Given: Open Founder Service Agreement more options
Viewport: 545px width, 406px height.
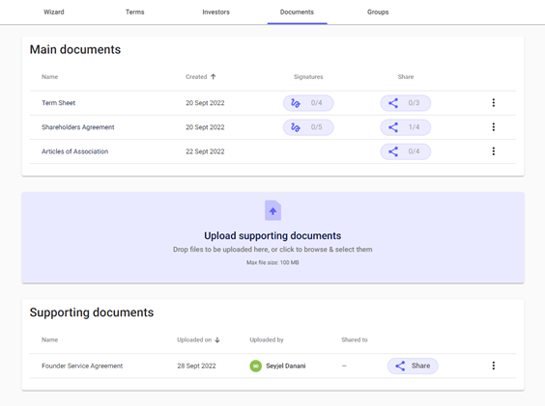Looking at the screenshot, I should click(494, 366).
